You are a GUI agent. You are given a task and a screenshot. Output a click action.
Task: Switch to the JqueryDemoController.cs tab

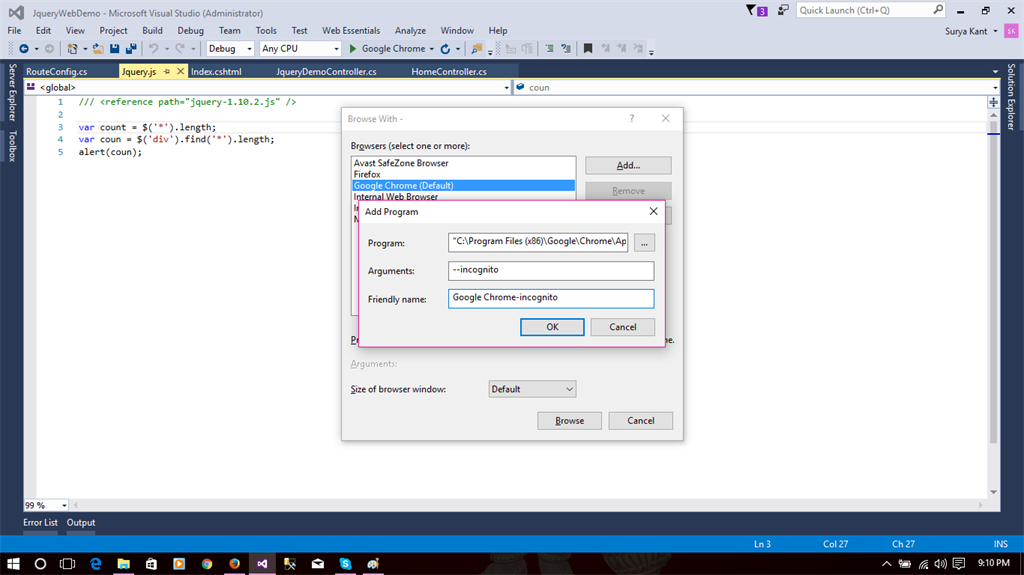tap(326, 71)
